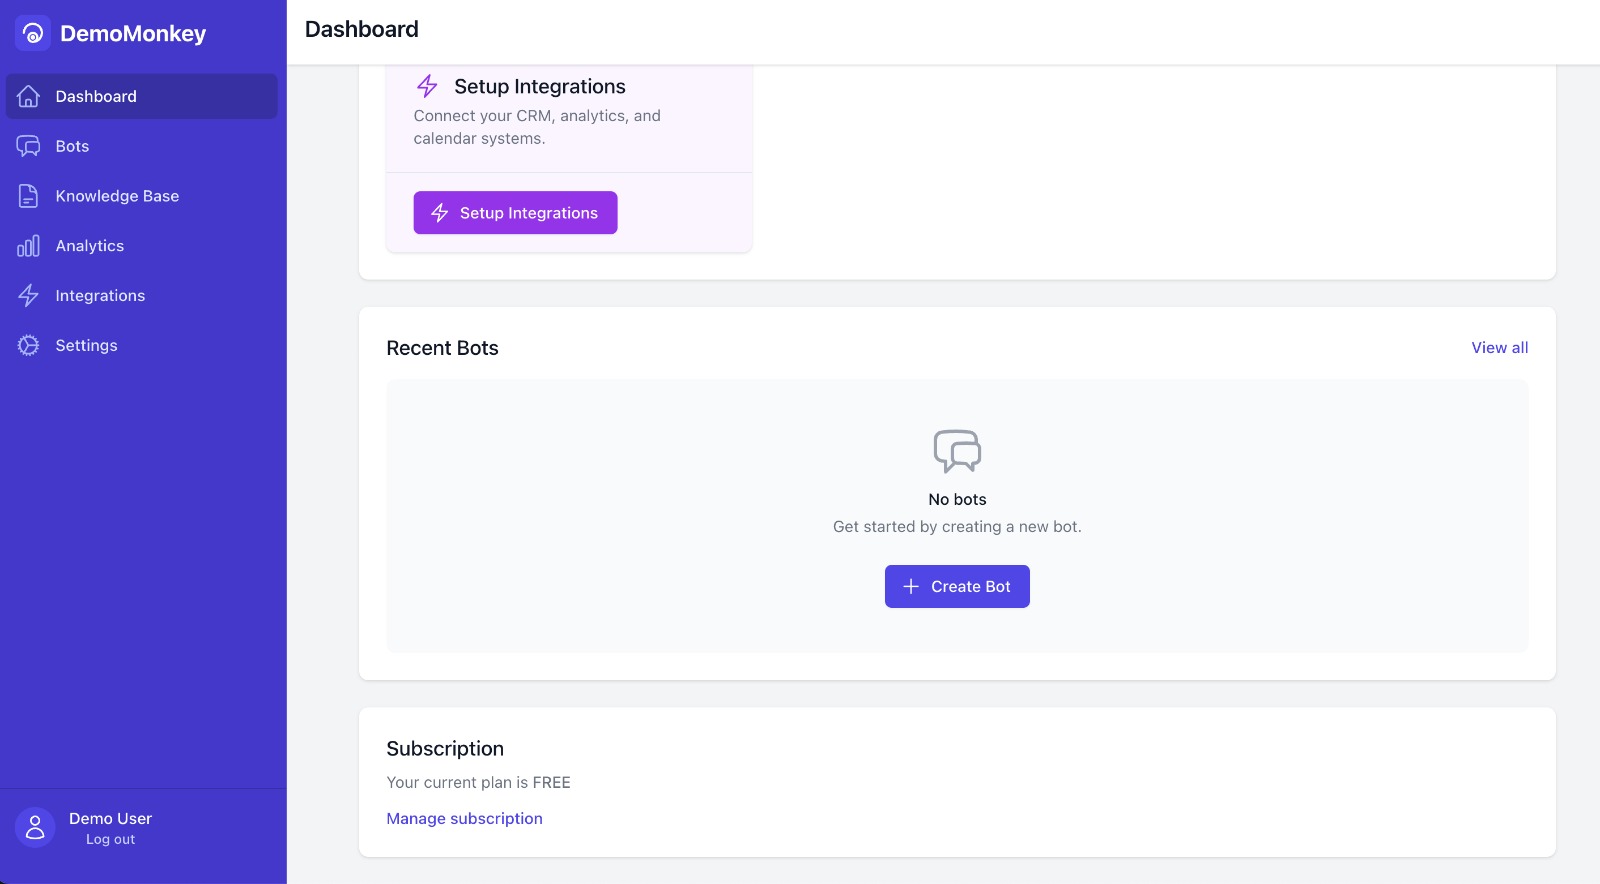
Task: Click the DemoMonkey logo icon
Action: pyautogui.click(x=33, y=33)
